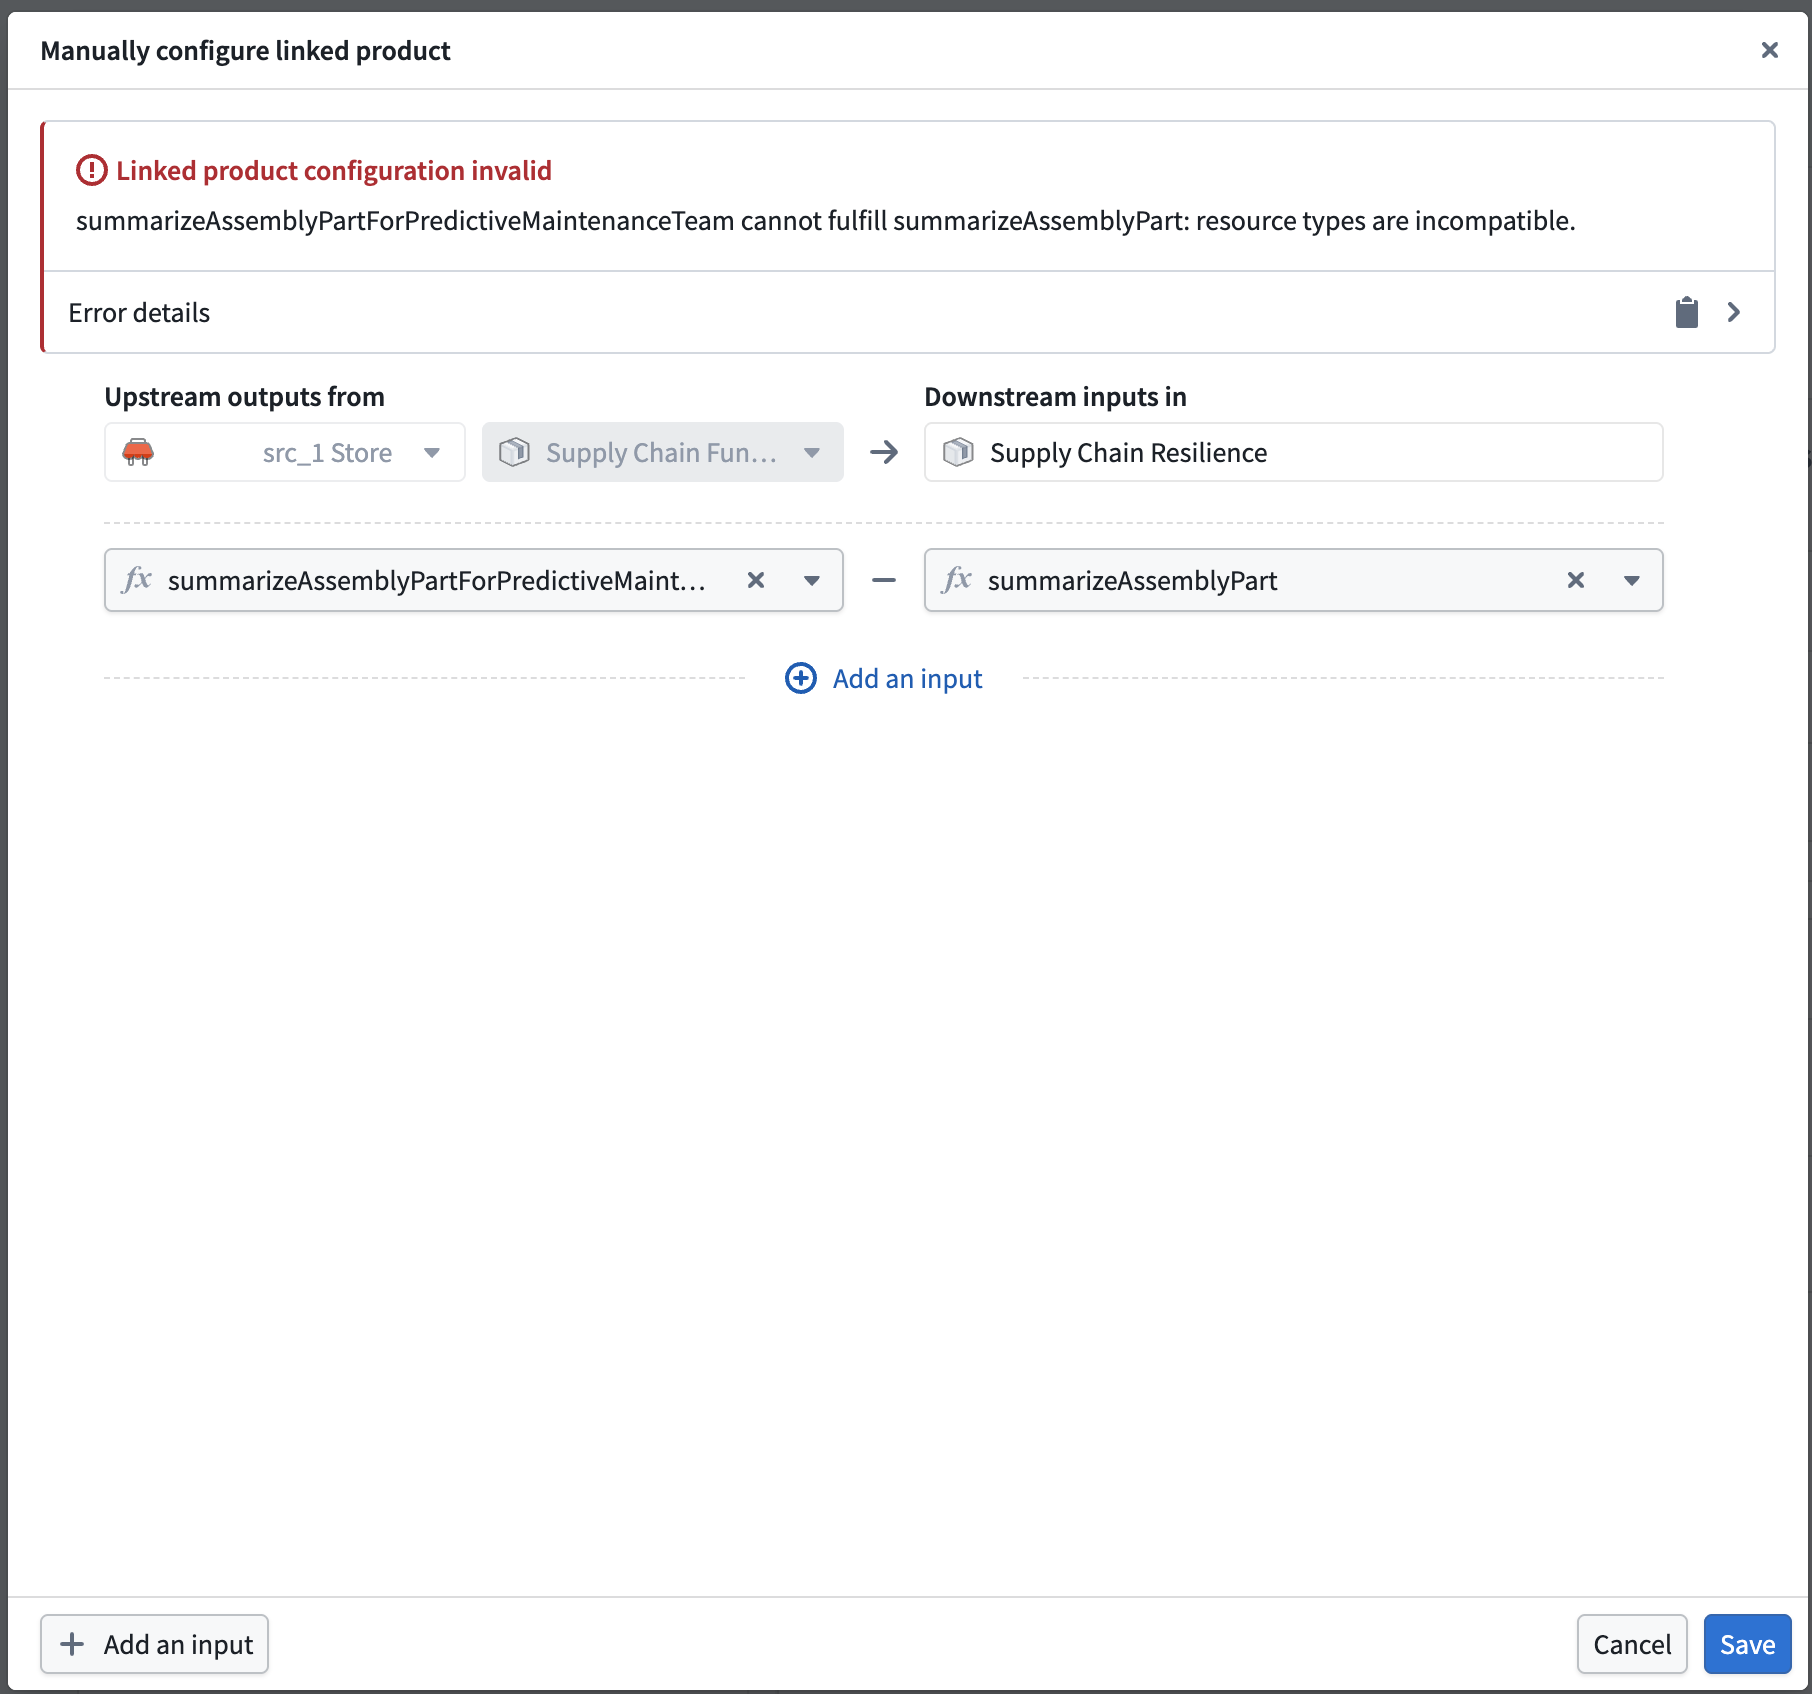Viewport: 1812px width, 1694px height.
Task: Click the cube icon beside Supply Chain Resilience
Action: (958, 452)
